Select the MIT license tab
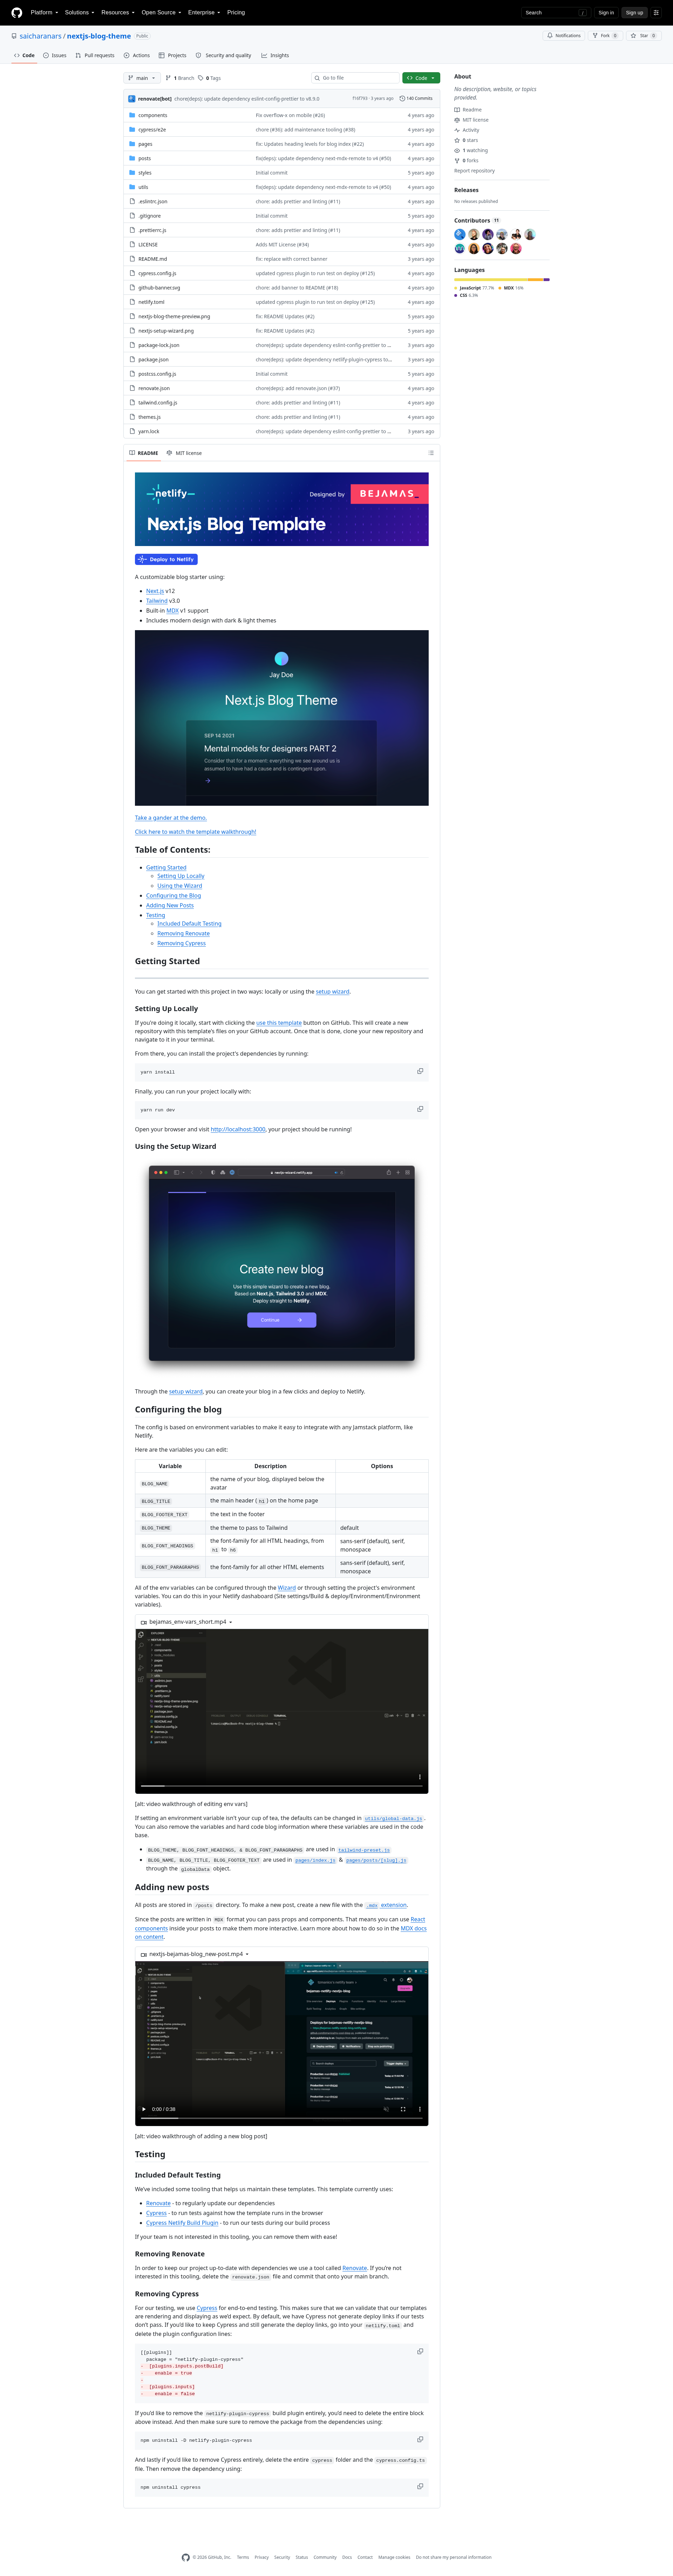 [x=184, y=453]
